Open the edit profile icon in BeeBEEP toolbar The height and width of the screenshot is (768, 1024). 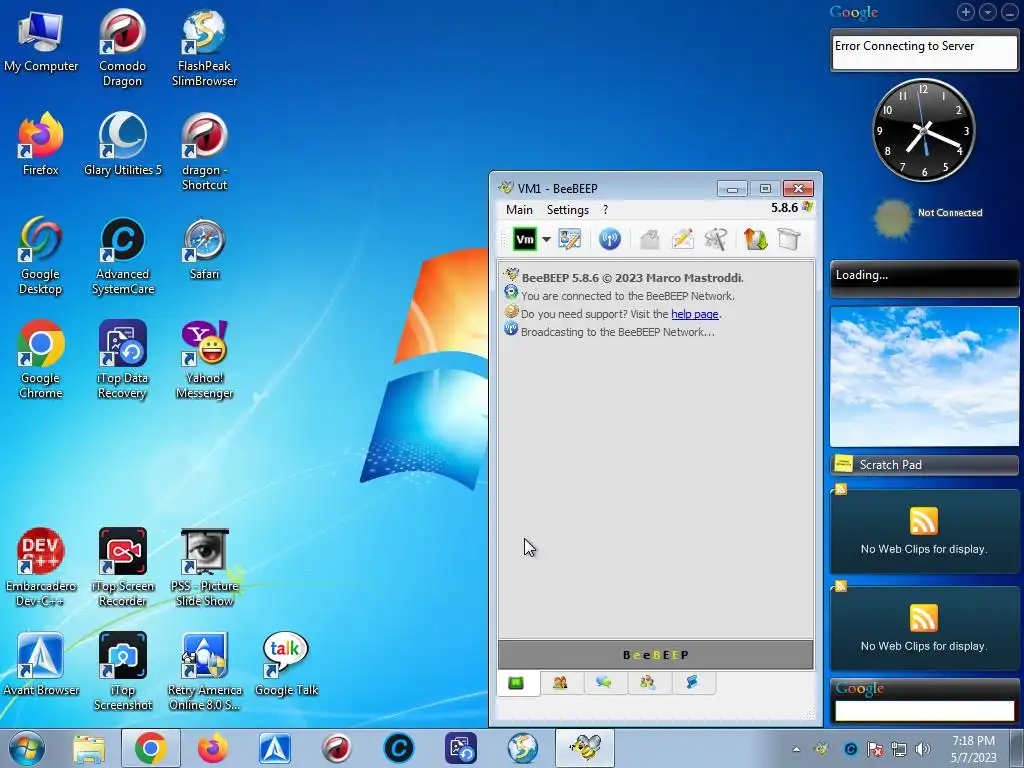pyautogui.click(x=569, y=240)
